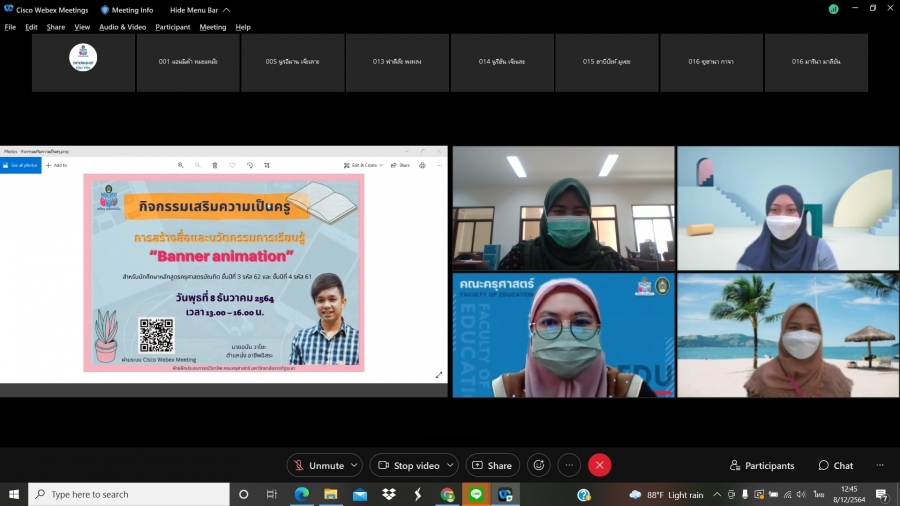
Task: Open the Audio & Video menu
Action: (x=122, y=27)
